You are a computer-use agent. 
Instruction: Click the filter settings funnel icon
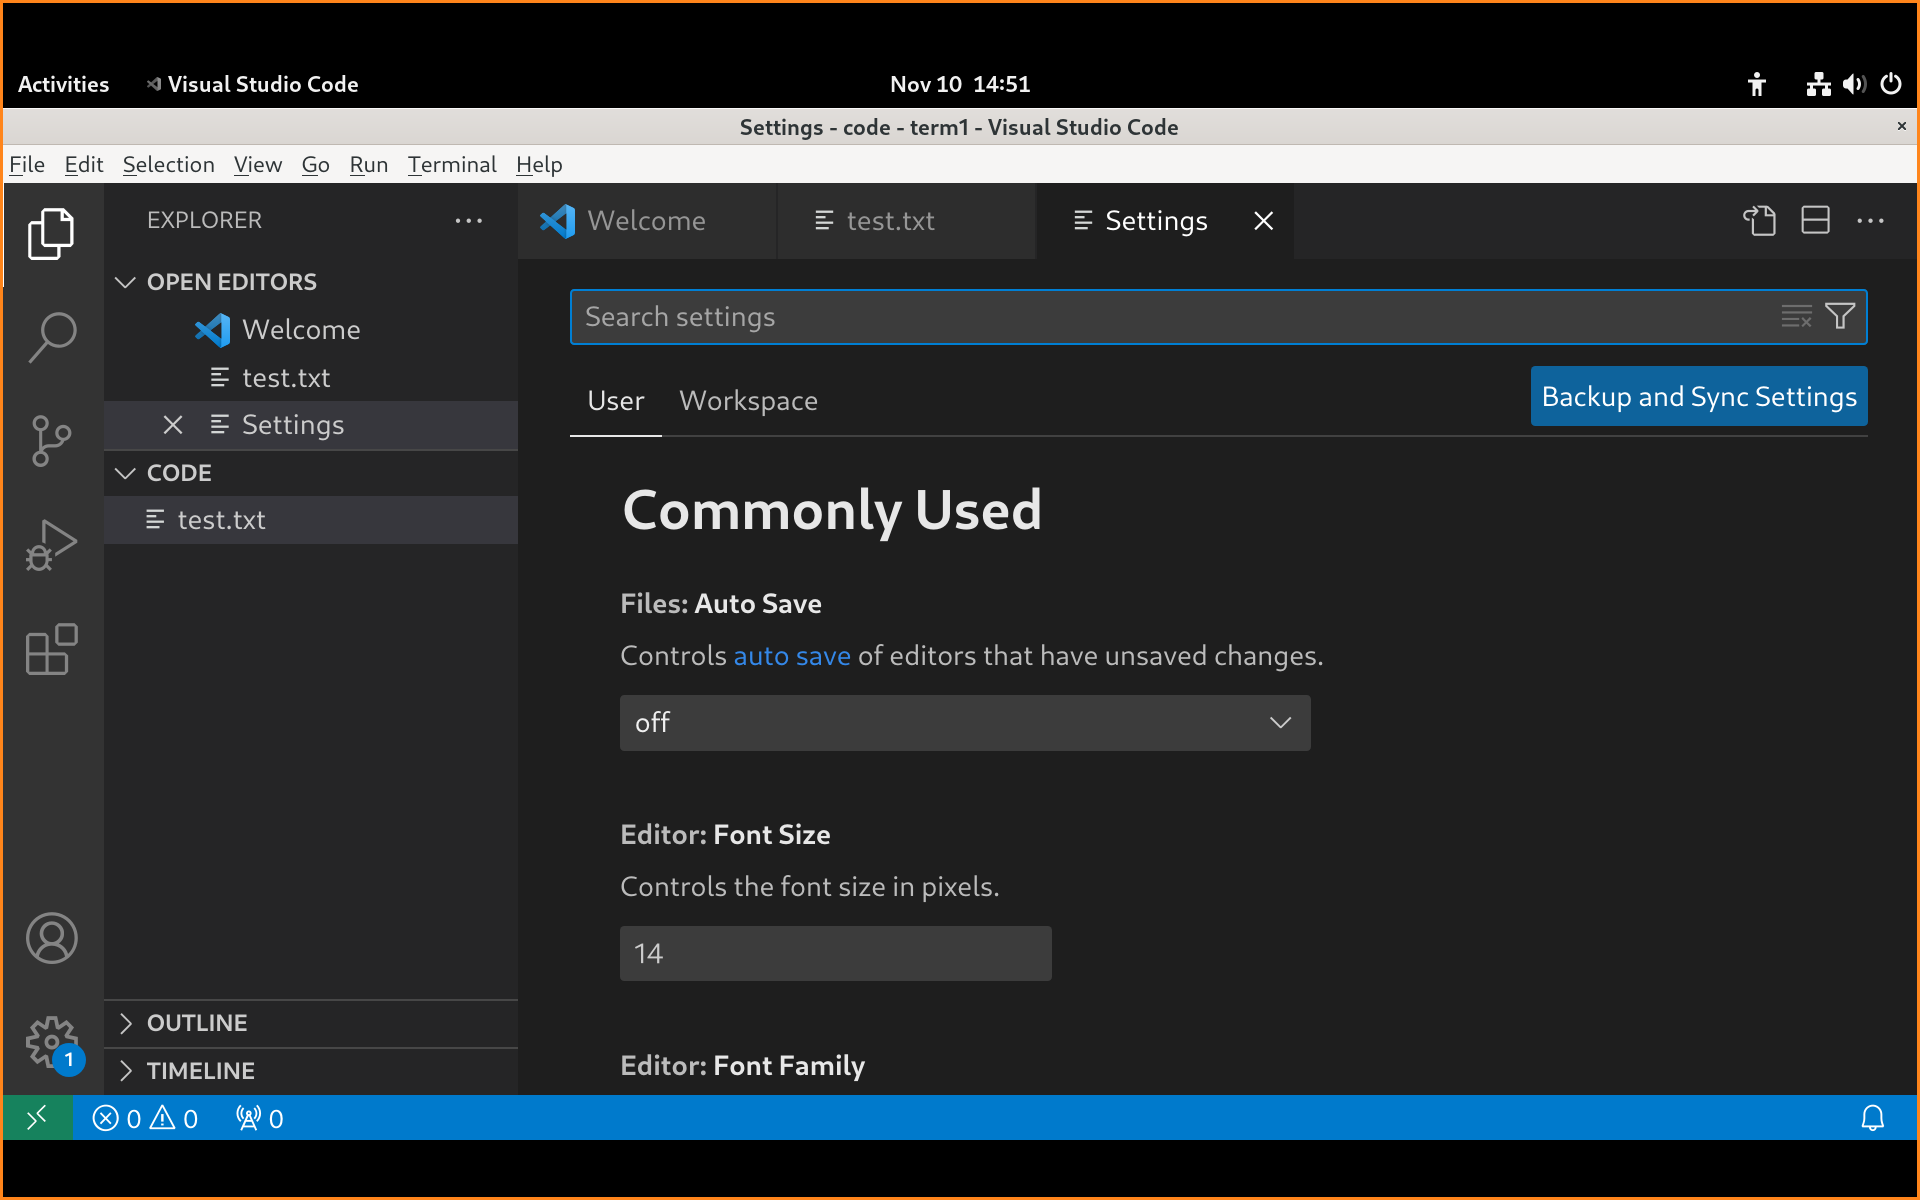click(x=1840, y=317)
